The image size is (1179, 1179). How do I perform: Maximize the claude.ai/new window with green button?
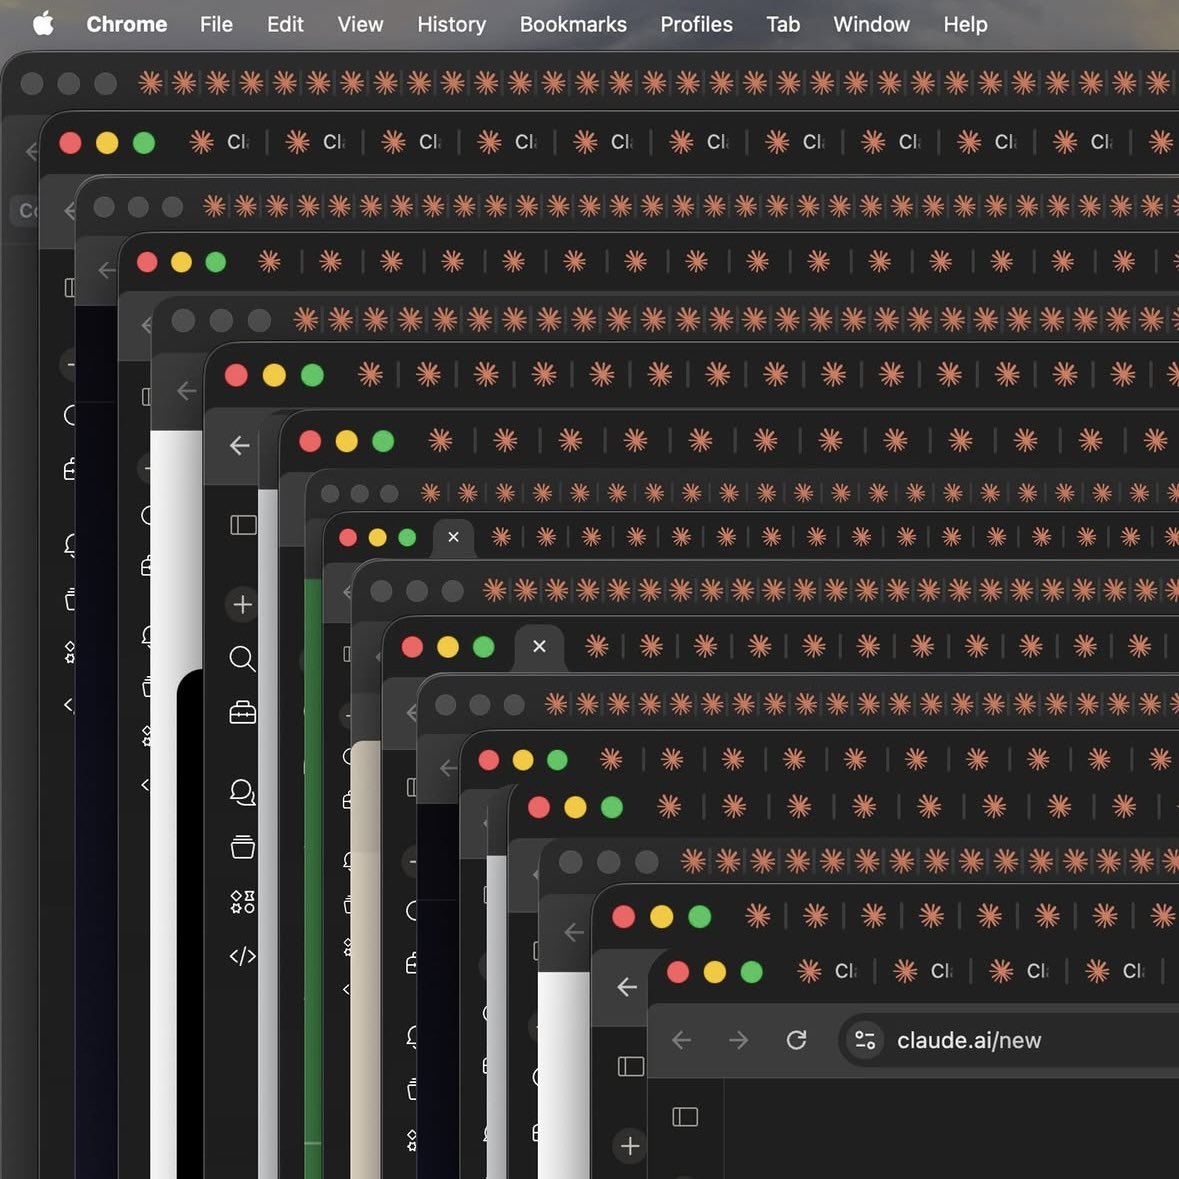(751, 971)
